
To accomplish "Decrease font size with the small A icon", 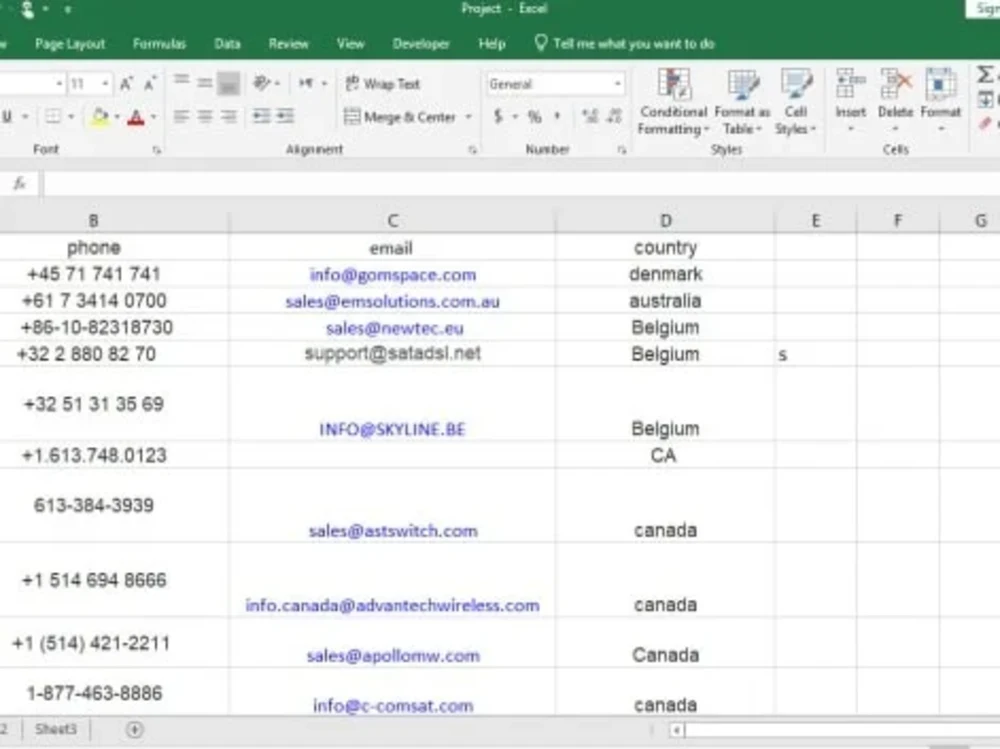I will tap(150, 84).
